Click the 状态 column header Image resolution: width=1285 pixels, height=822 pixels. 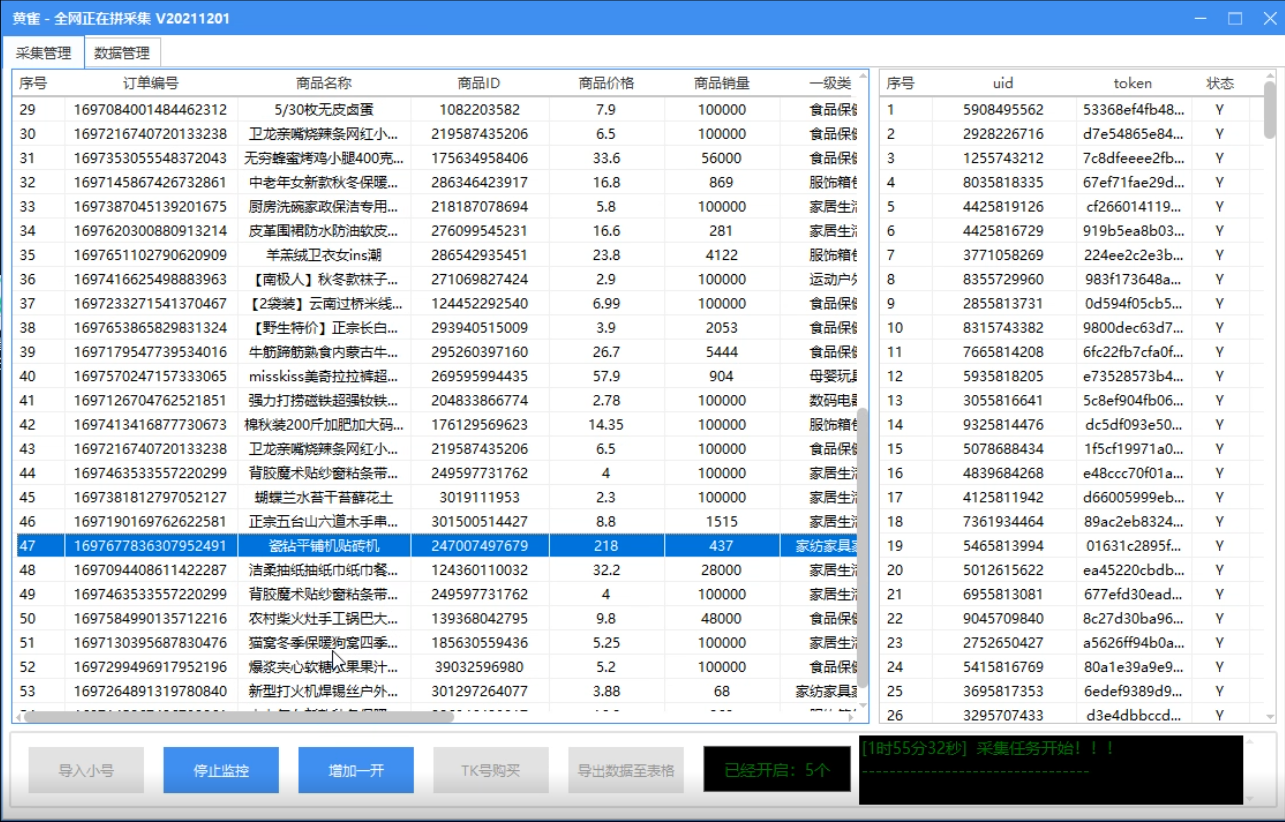click(1220, 83)
